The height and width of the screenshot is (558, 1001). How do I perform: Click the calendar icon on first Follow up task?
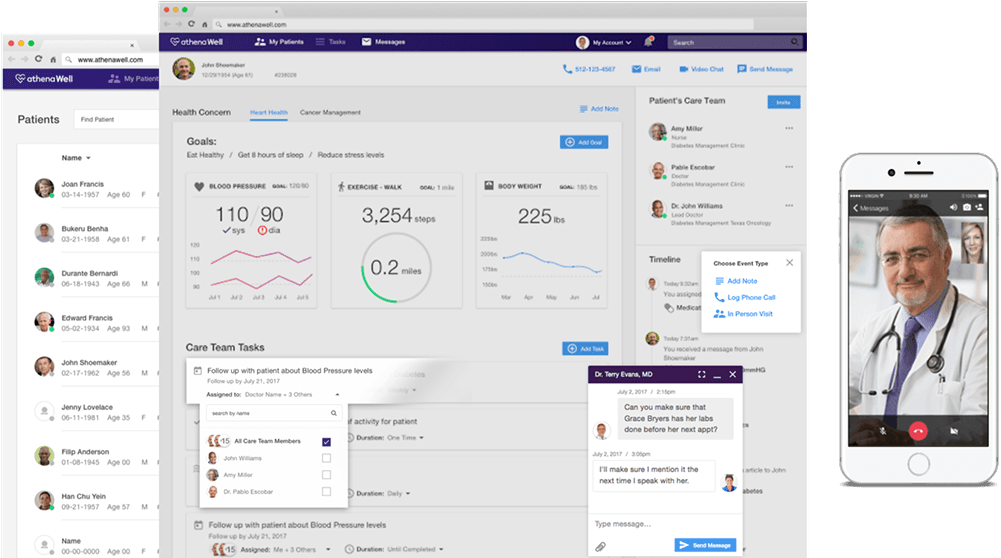(198, 370)
